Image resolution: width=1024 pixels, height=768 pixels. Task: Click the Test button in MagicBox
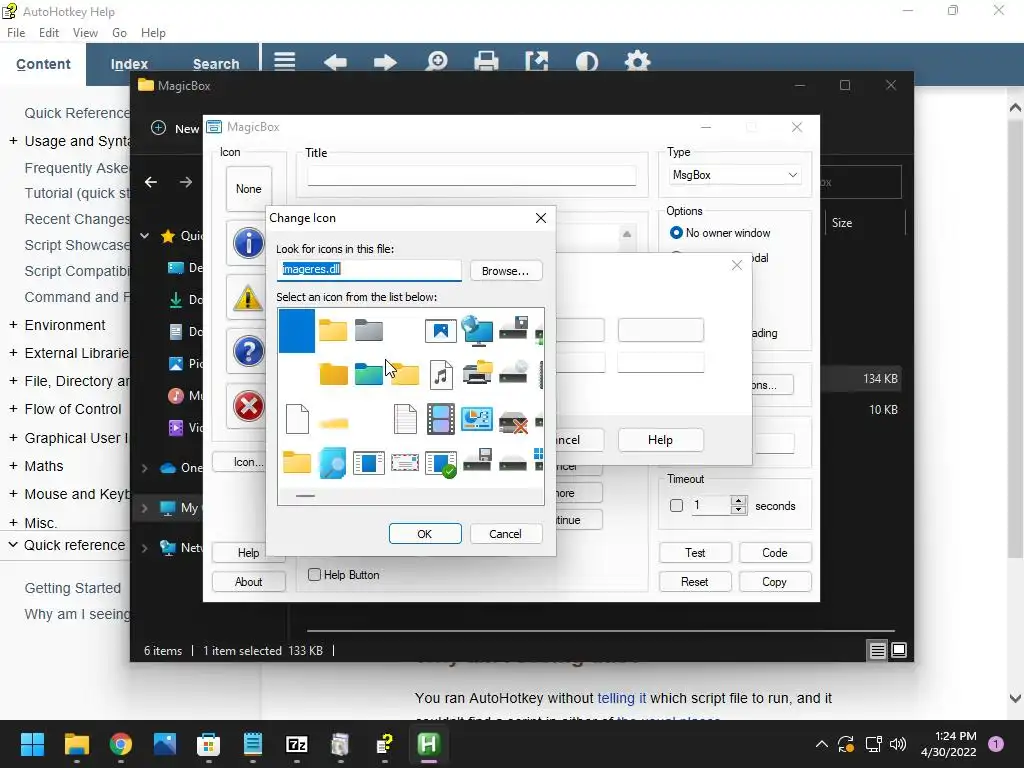coord(695,552)
